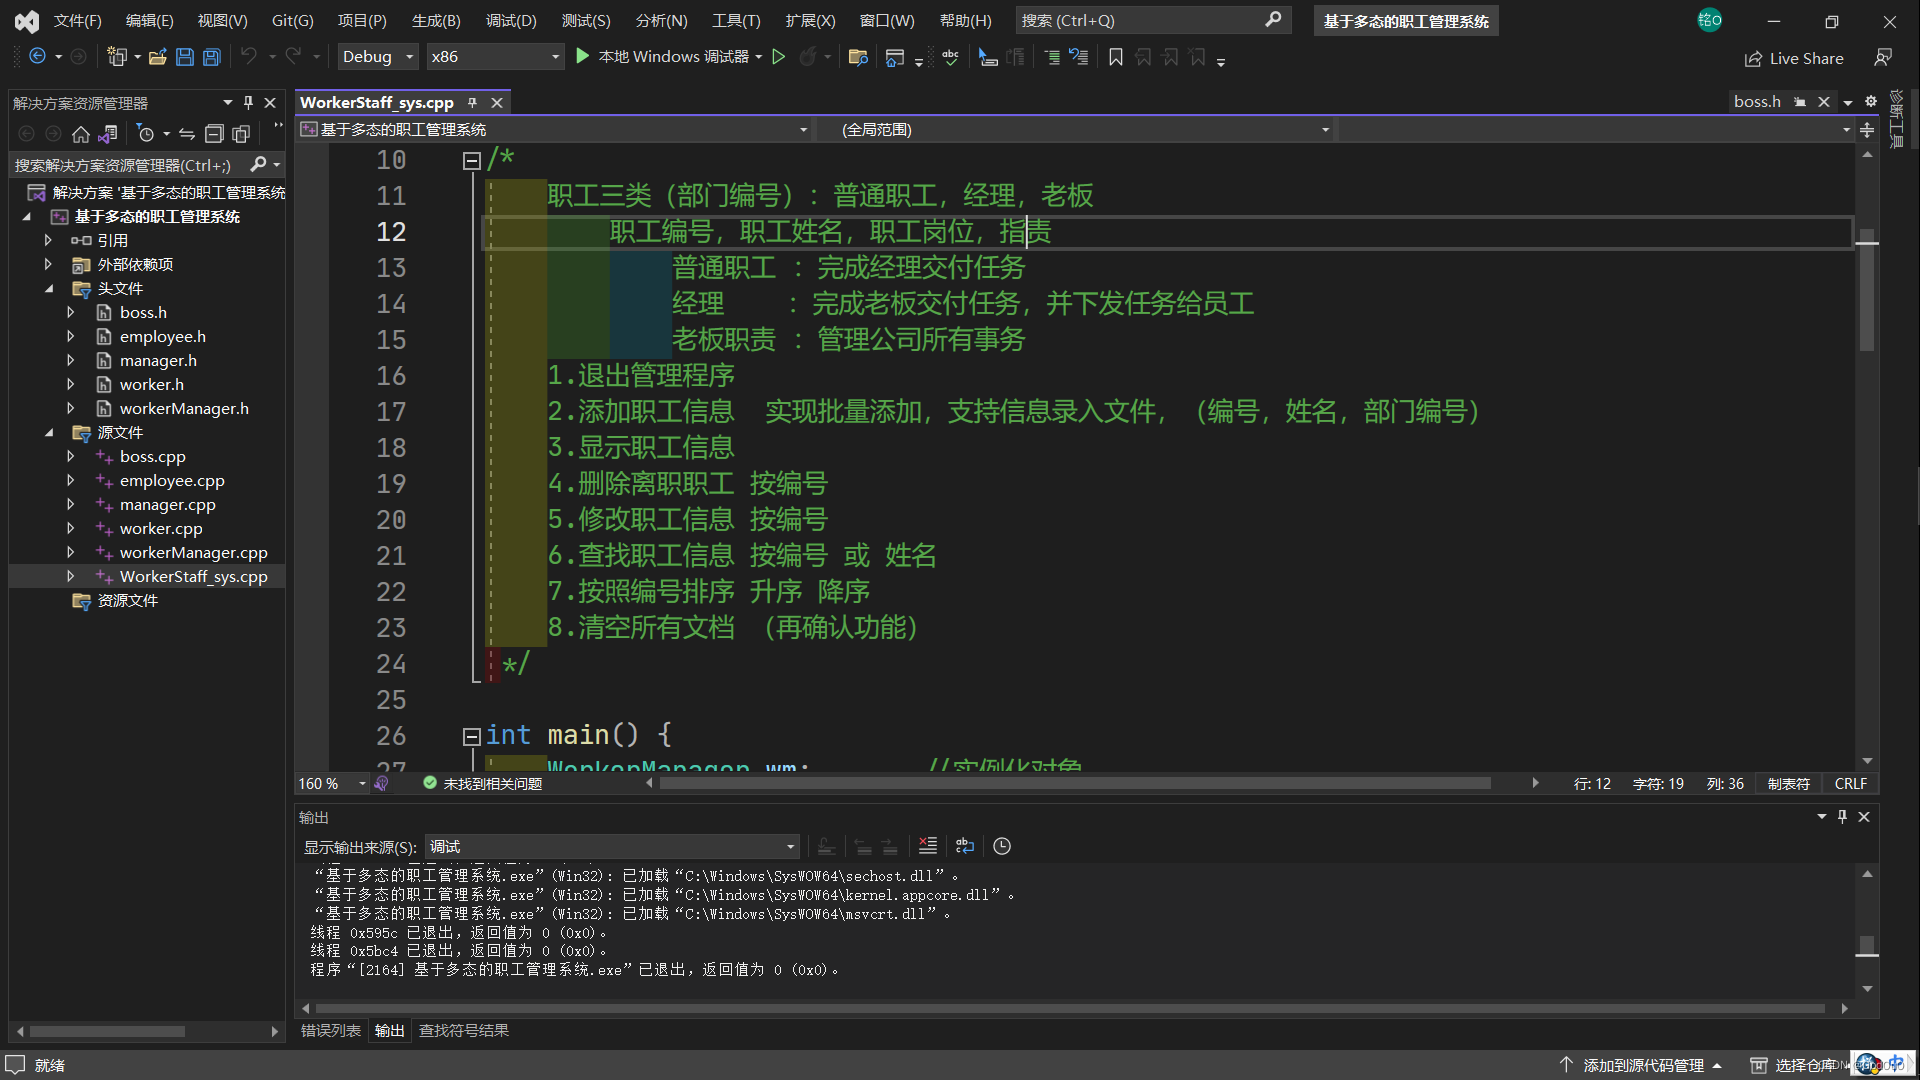
Task: Open boss.h tab
Action: click(1760, 102)
